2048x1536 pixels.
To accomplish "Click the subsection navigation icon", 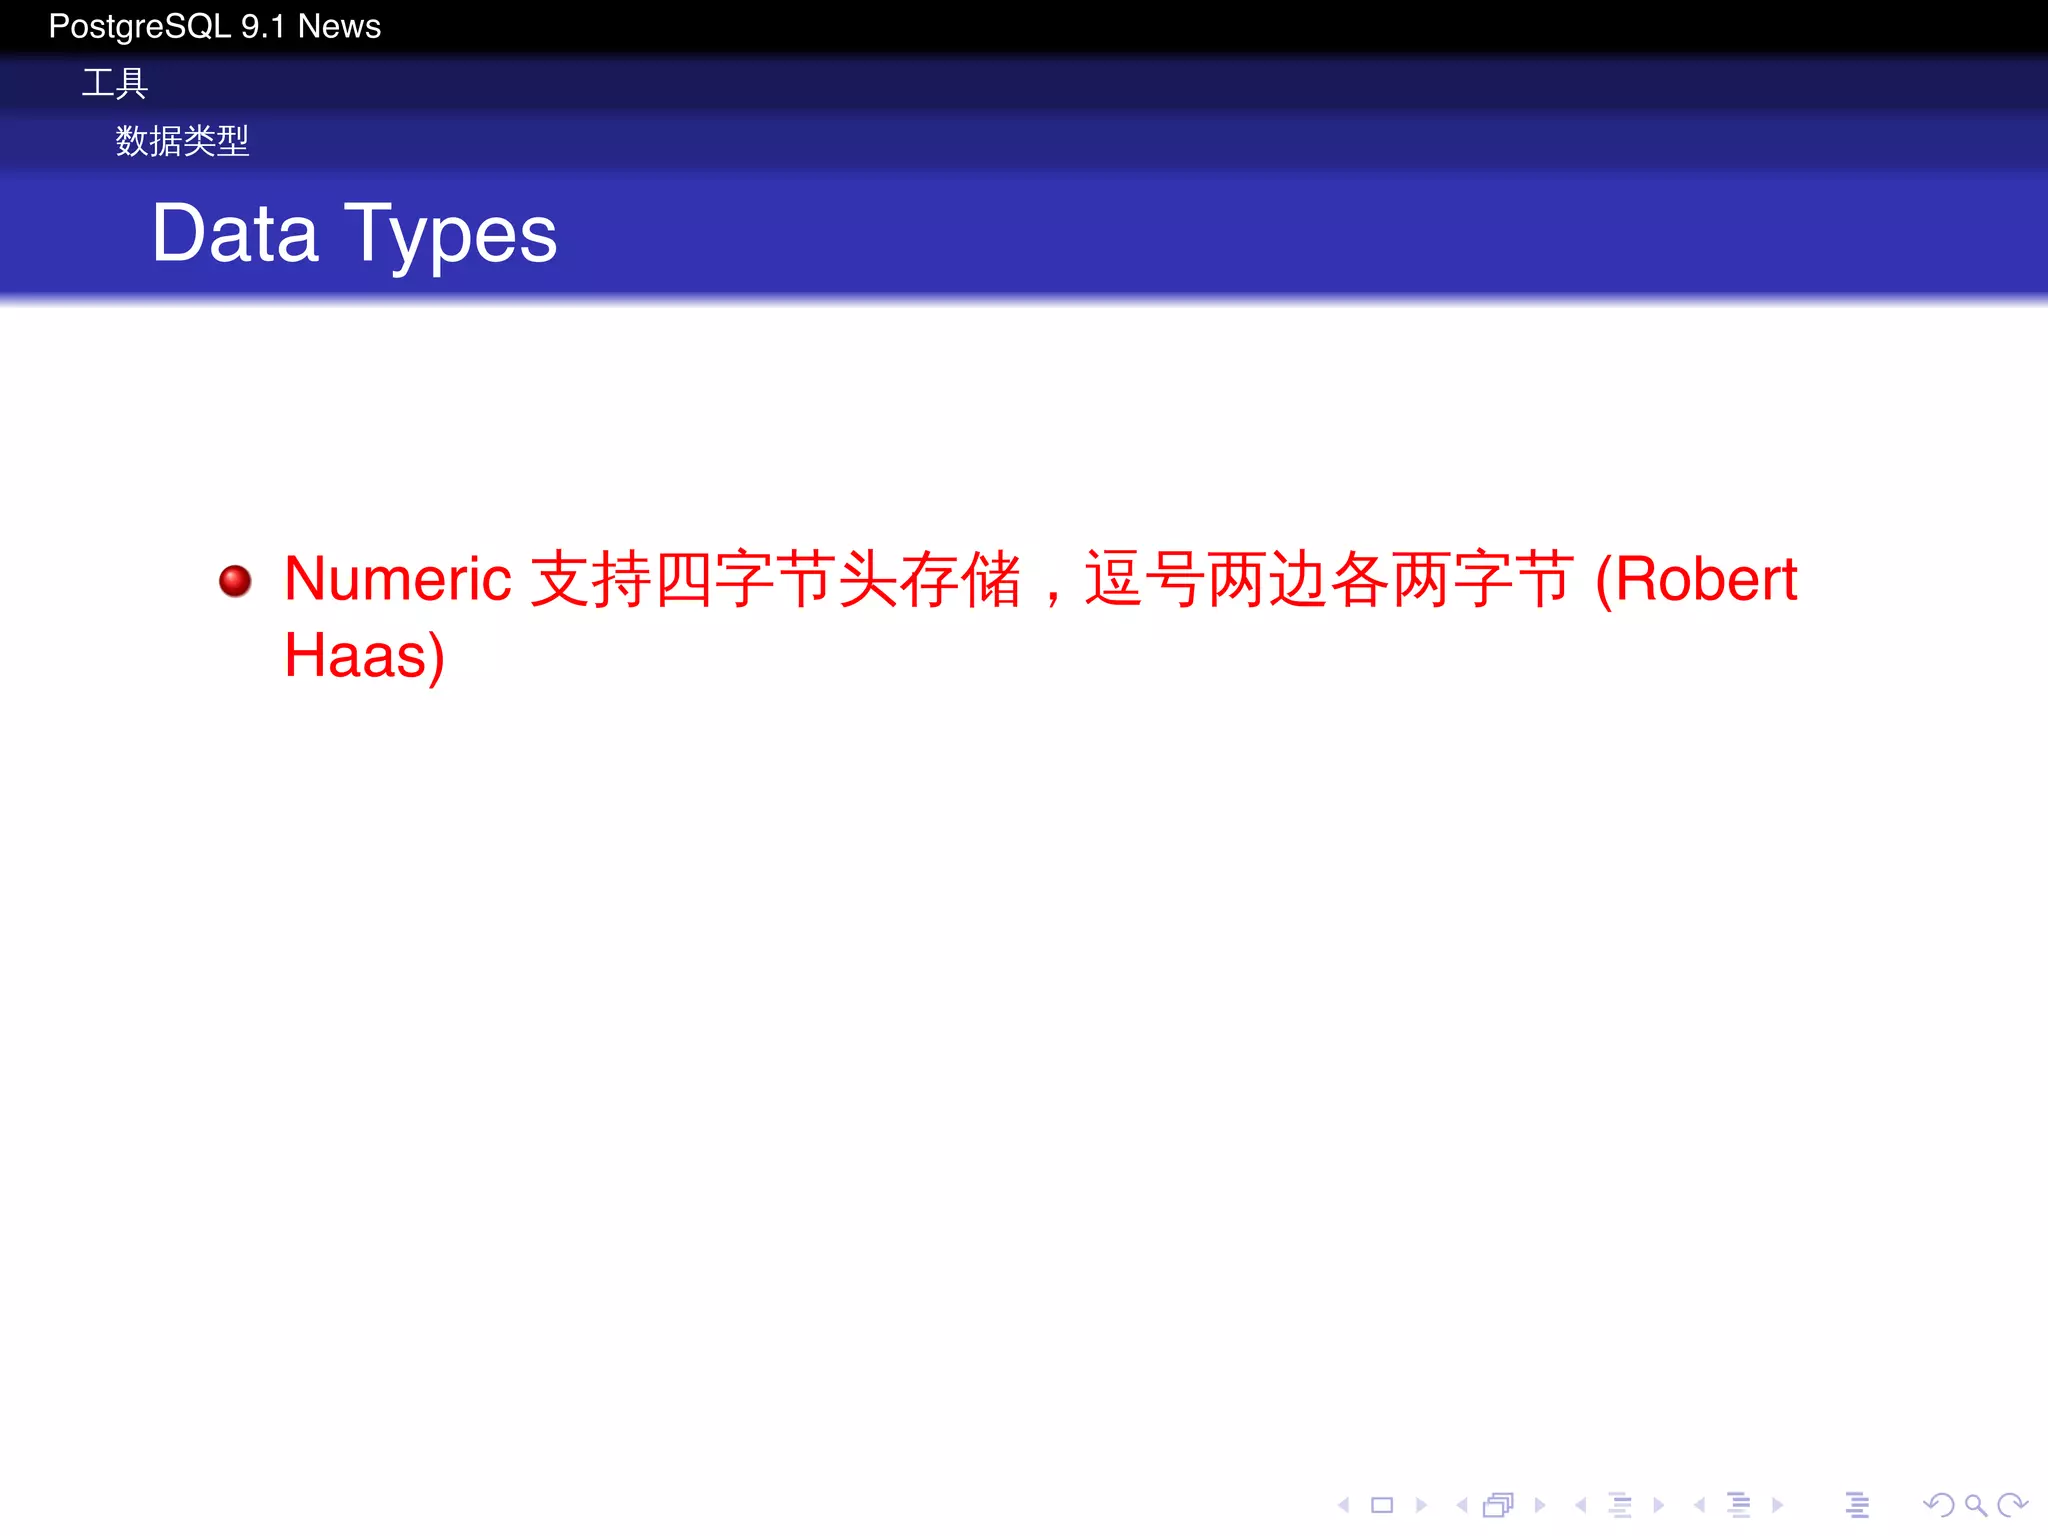I will [x=1621, y=1505].
